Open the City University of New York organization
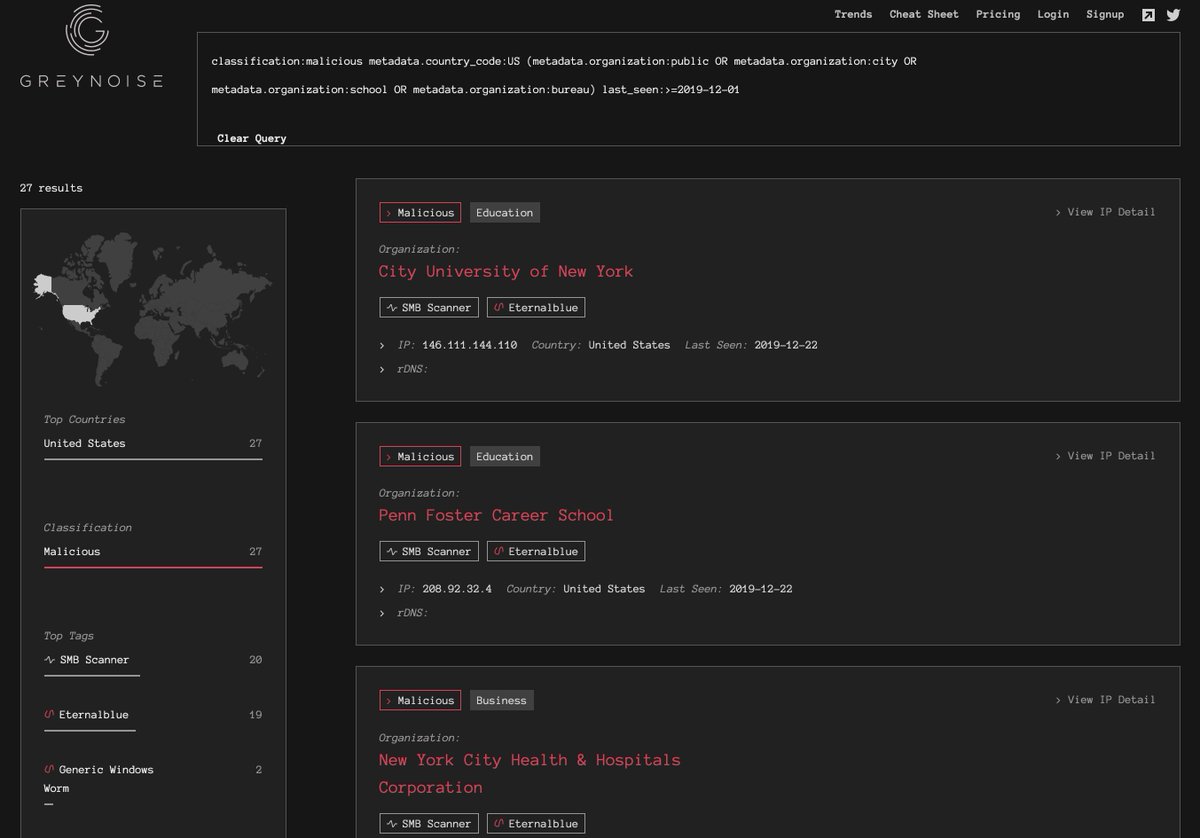Viewport: 1200px width, 838px height. 506,271
